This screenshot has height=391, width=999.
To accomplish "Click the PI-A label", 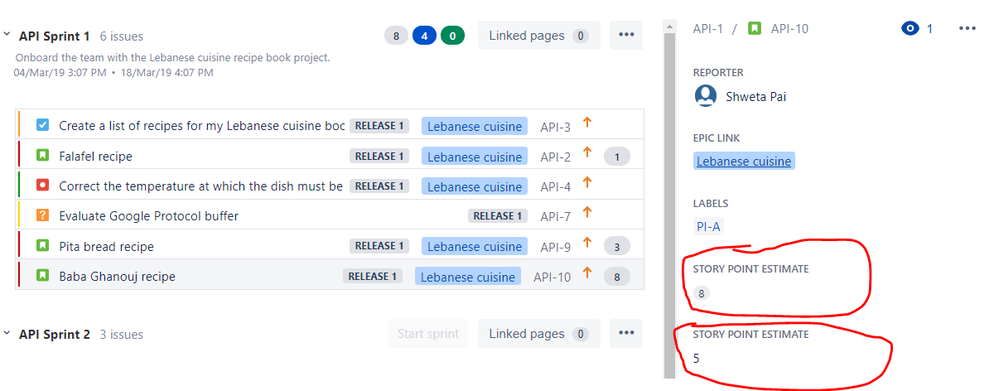I will pyautogui.click(x=708, y=227).
